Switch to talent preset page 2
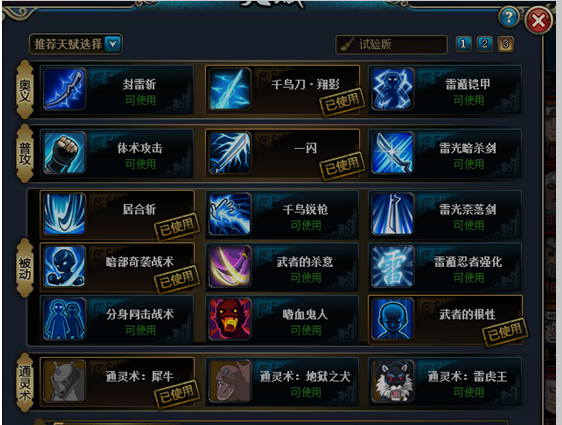 tap(485, 44)
